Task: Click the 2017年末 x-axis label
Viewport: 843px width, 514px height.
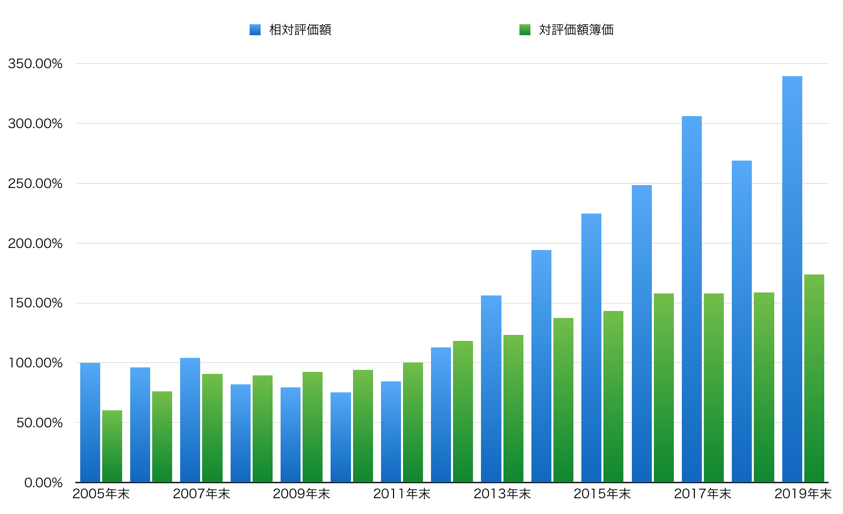Action: coord(702,494)
